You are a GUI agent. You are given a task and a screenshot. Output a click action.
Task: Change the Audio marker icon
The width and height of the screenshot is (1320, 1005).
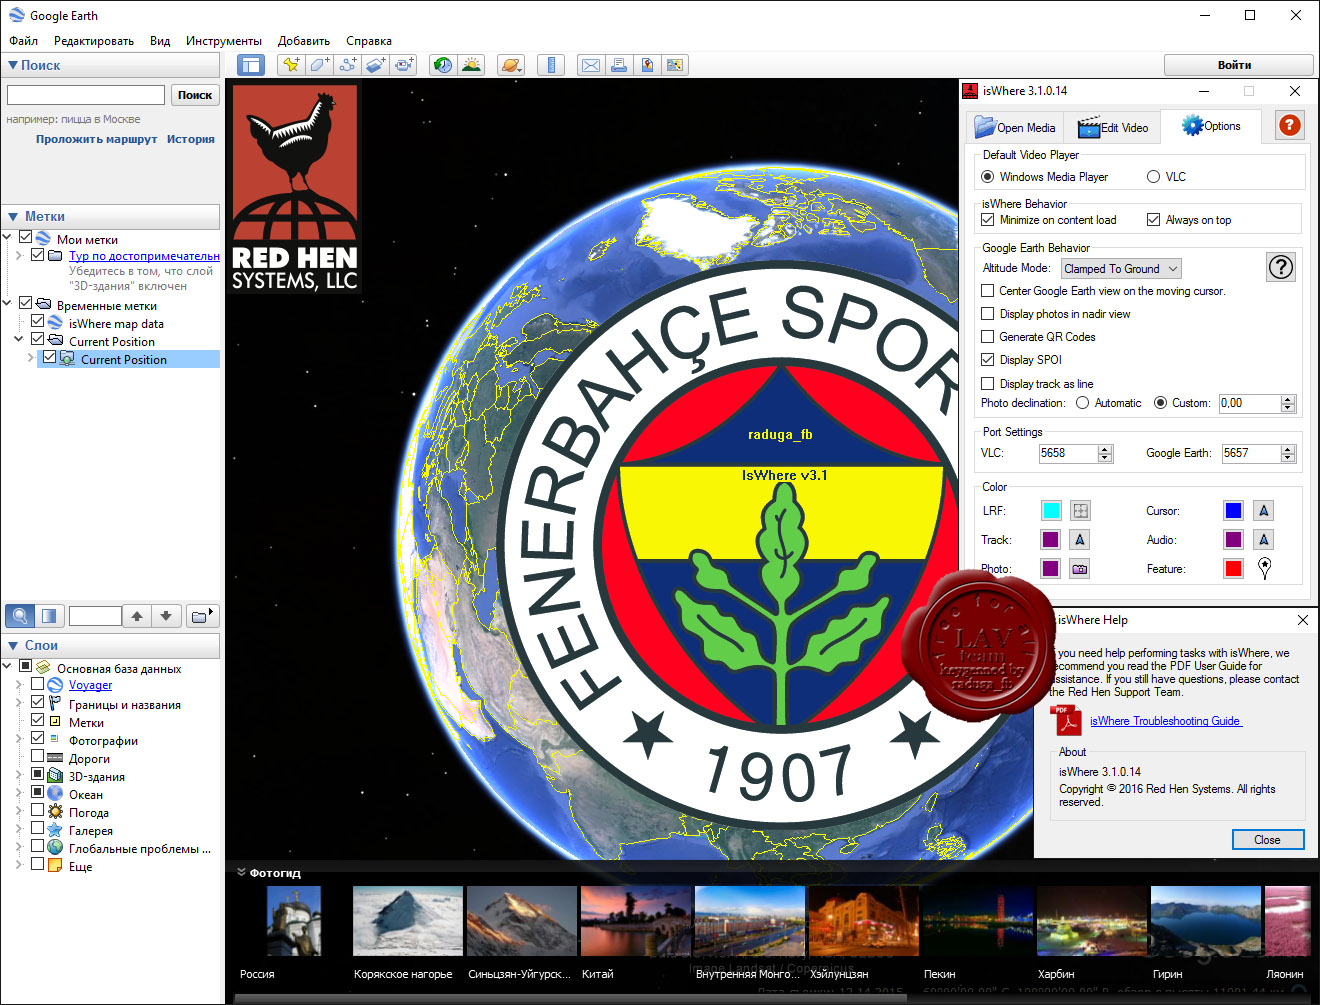pos(1264,539)
